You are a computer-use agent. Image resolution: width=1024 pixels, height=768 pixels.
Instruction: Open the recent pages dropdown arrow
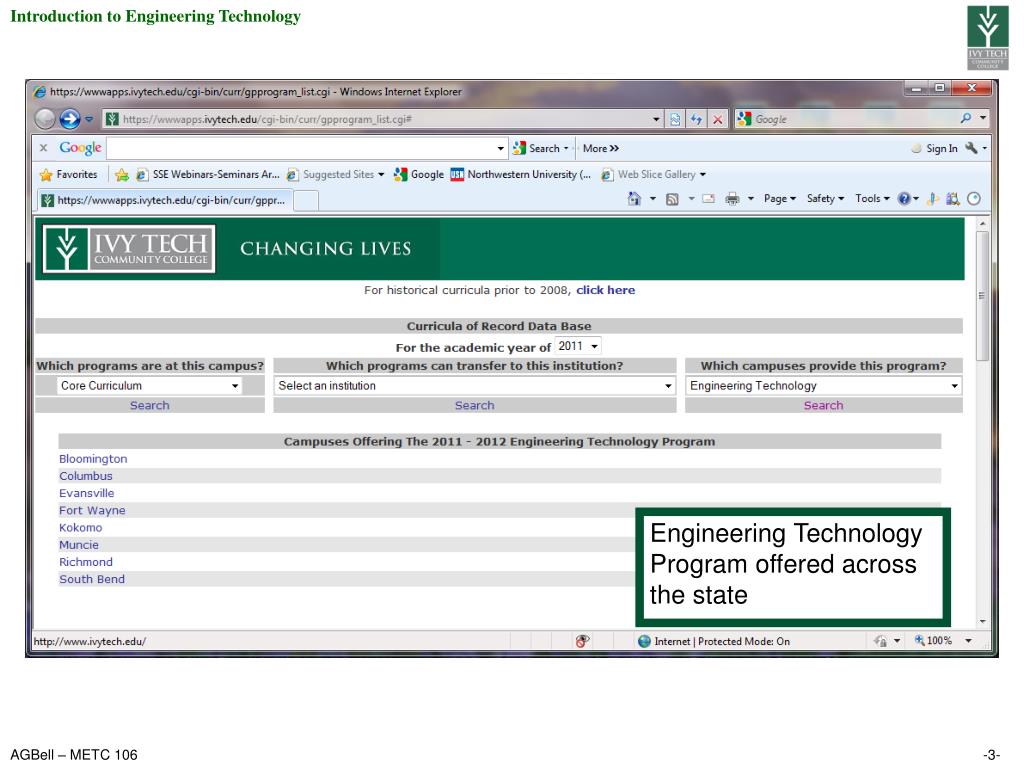point(89,120)
